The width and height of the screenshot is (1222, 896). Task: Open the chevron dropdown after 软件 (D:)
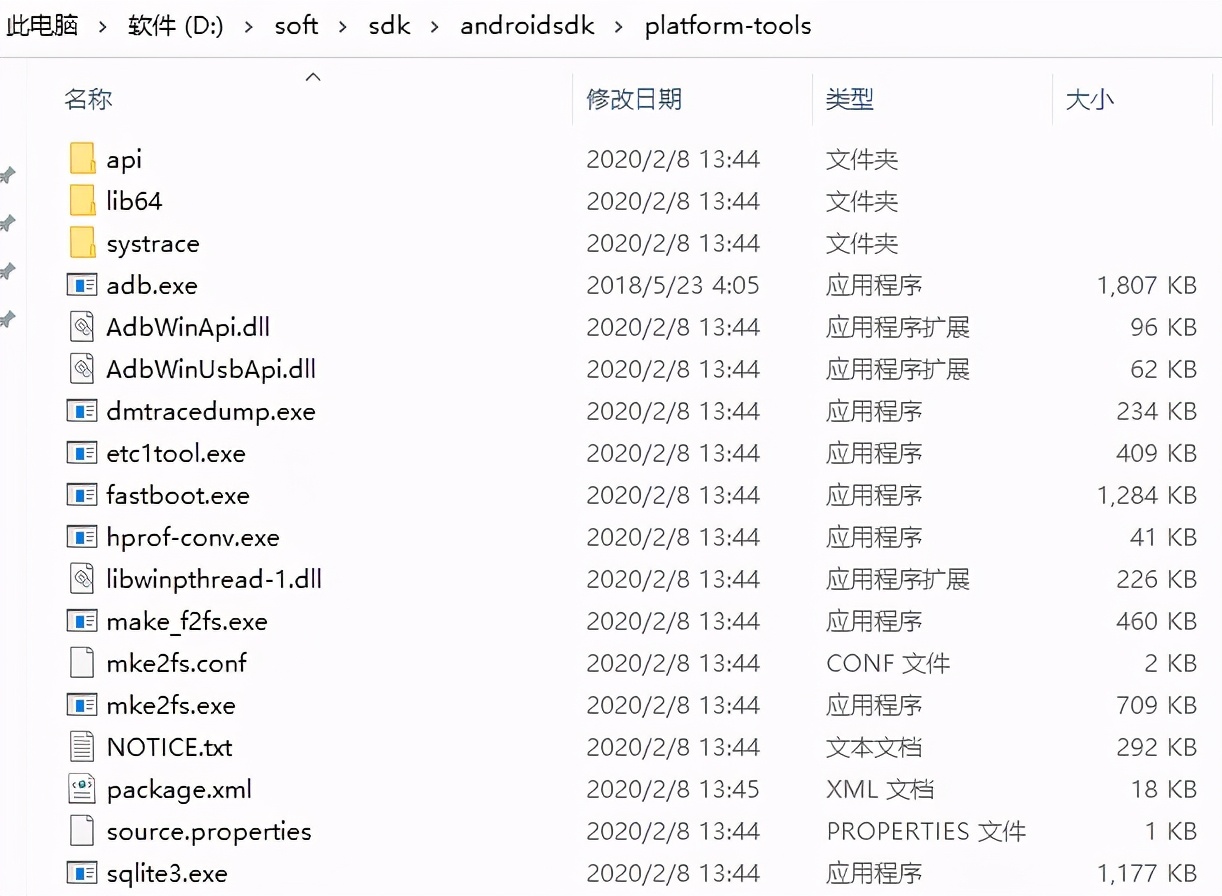(x=250, y=26)
